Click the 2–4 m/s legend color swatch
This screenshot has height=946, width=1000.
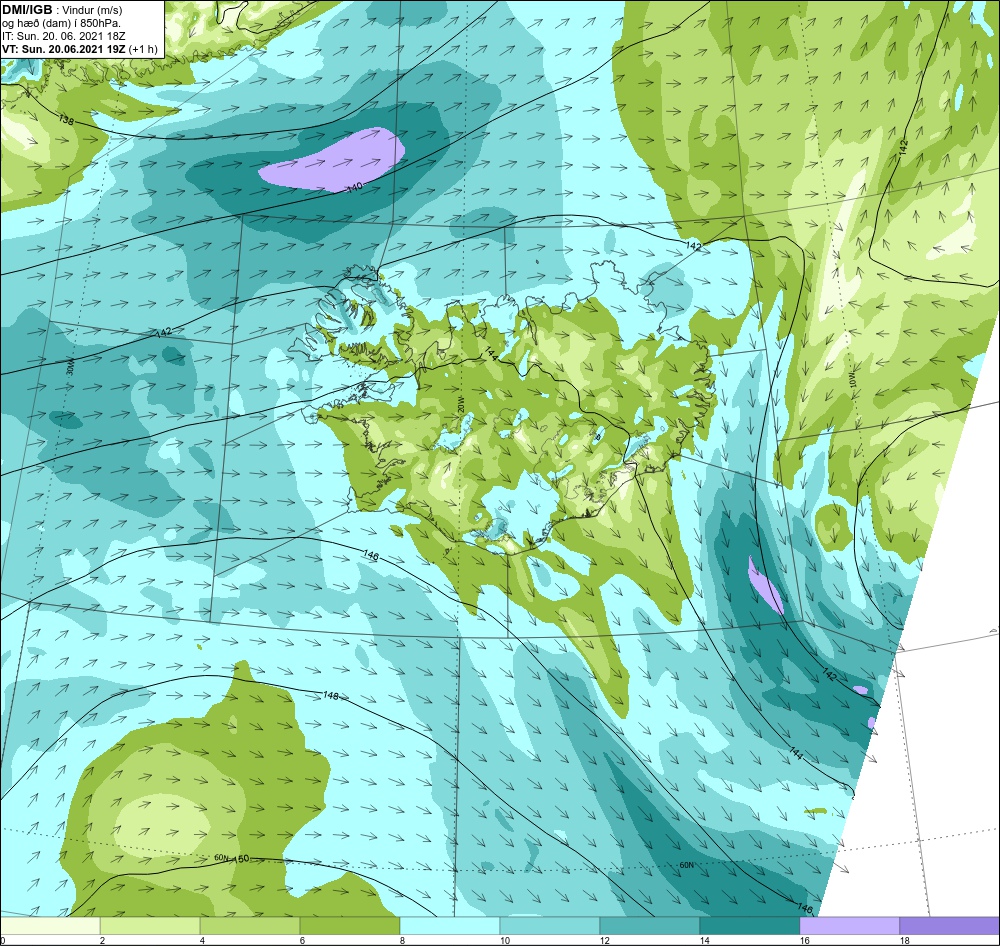[x=150, y=926]
